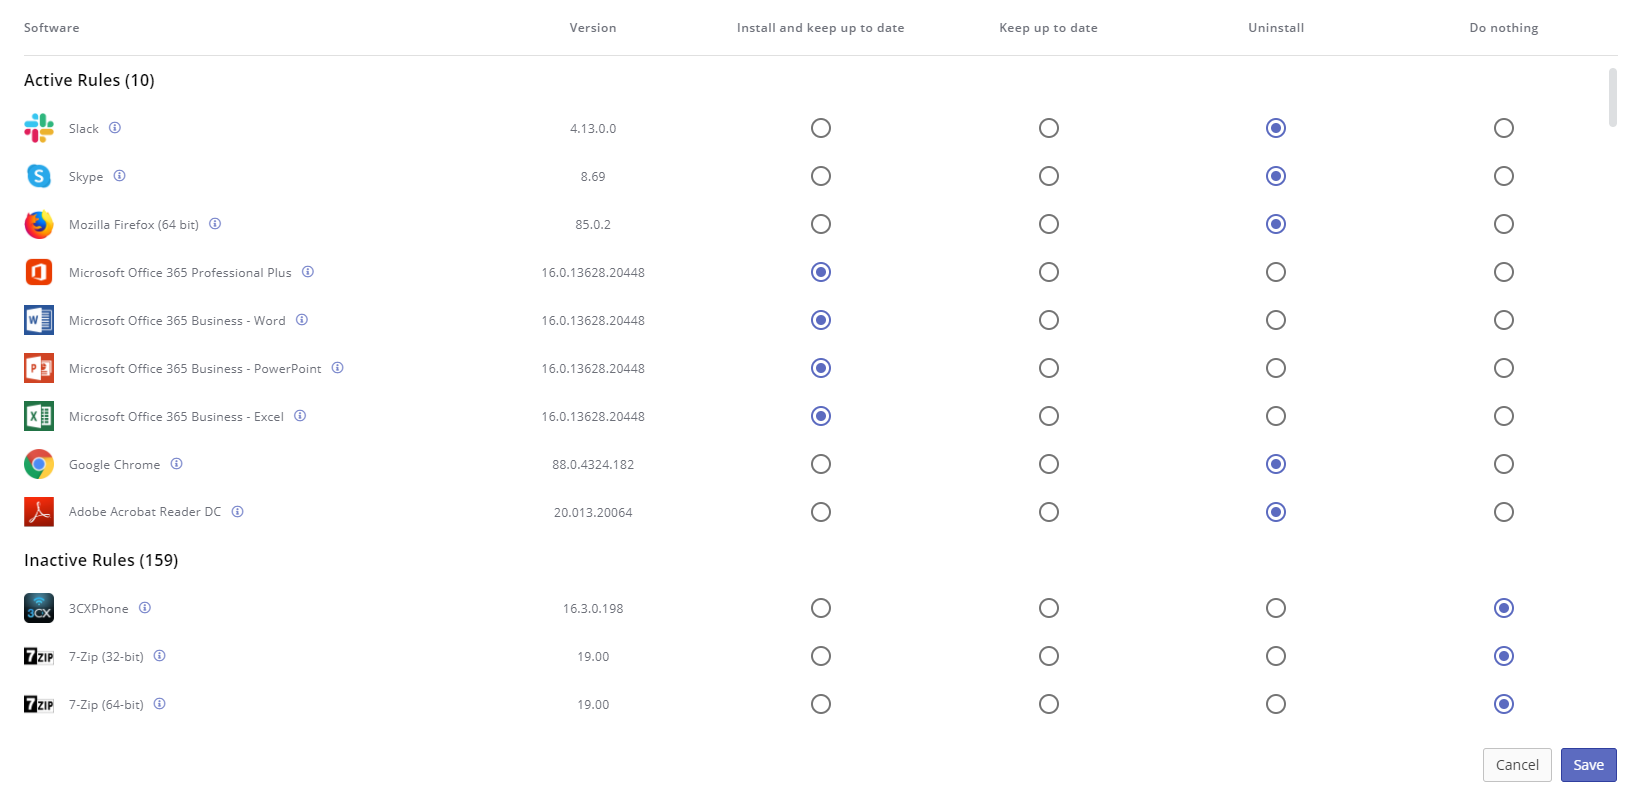This screenshot has width=1643, height=805.
Task: Click the Slack app icon
Action: pos(39,128)
